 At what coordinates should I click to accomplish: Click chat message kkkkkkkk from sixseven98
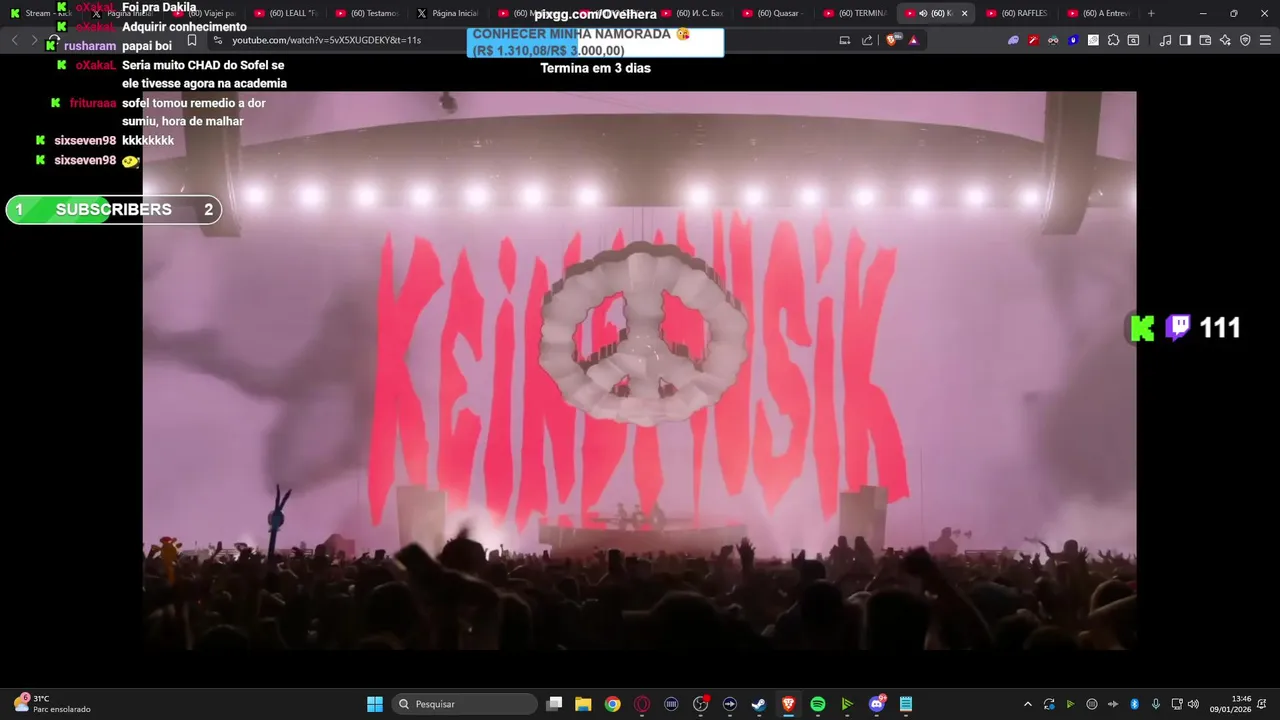click(x=148, y=141)
